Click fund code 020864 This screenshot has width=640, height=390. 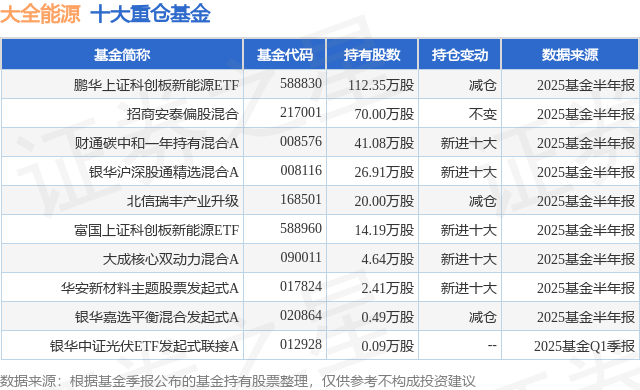pos(301,315)
